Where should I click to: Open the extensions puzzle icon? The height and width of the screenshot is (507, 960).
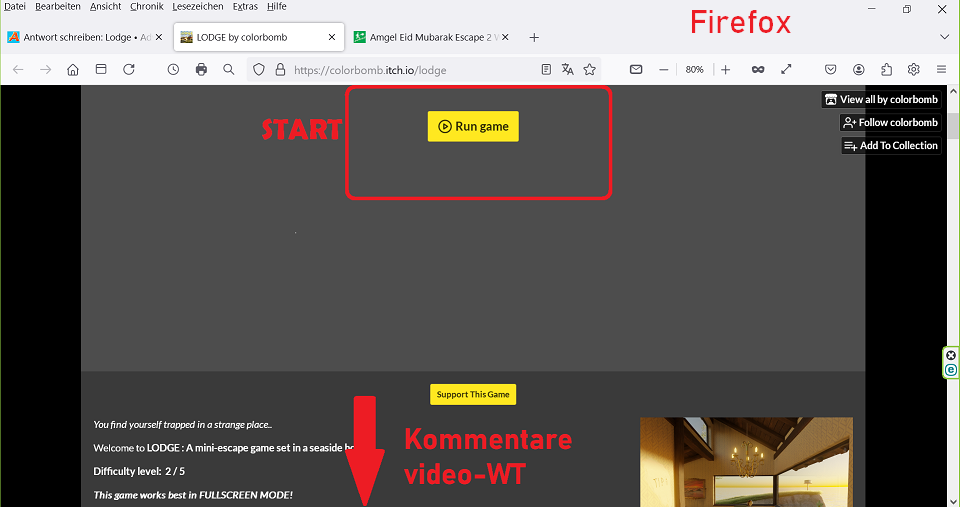(x=886, y=70)
